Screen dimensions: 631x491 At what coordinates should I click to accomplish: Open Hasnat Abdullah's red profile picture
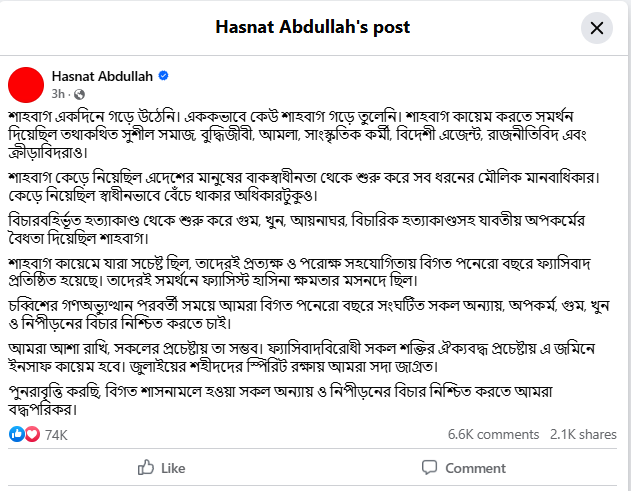tap(26, 85)
